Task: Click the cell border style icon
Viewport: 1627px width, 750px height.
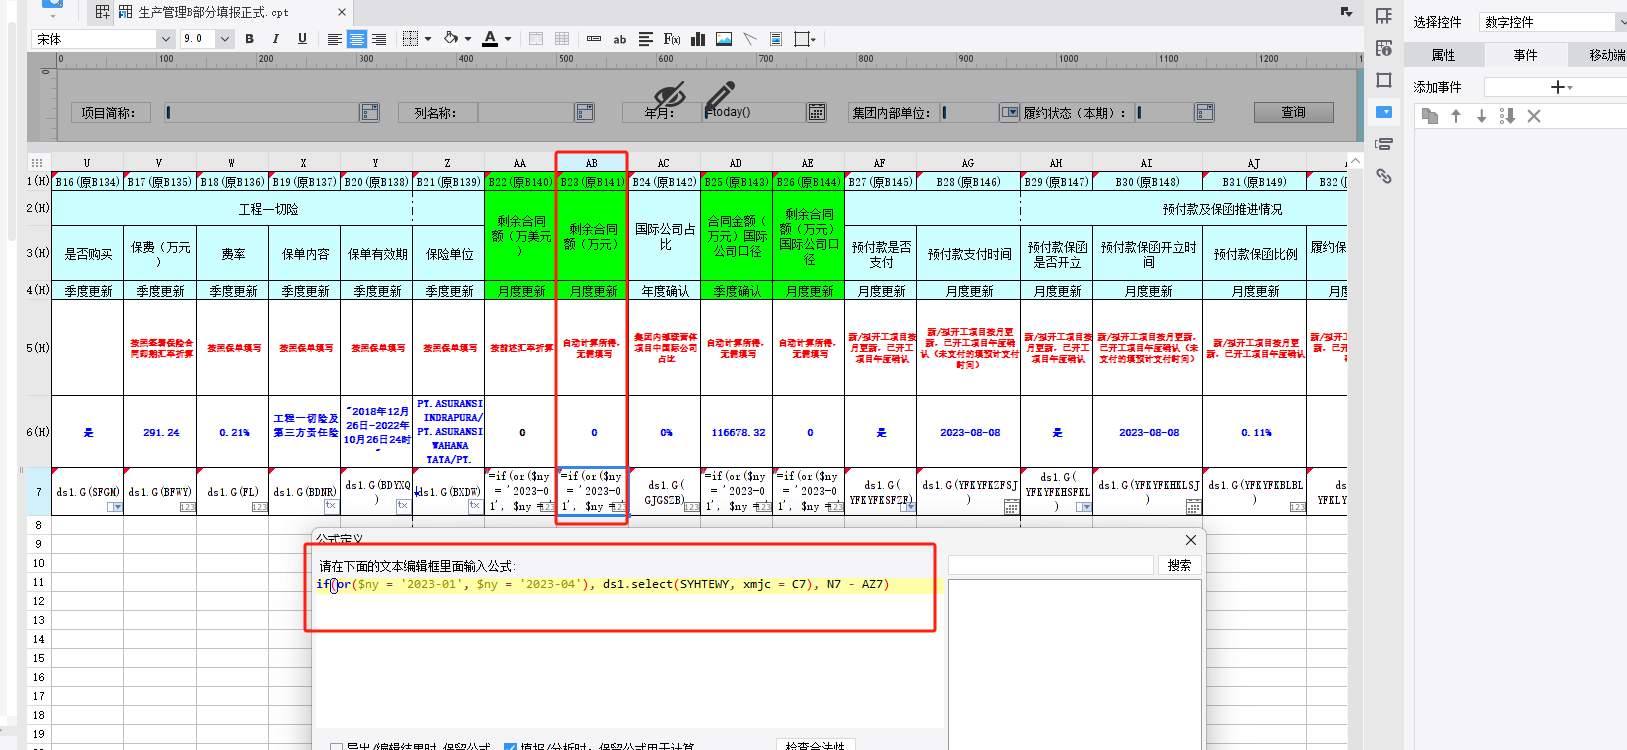Action: click(x=410, y=39)
